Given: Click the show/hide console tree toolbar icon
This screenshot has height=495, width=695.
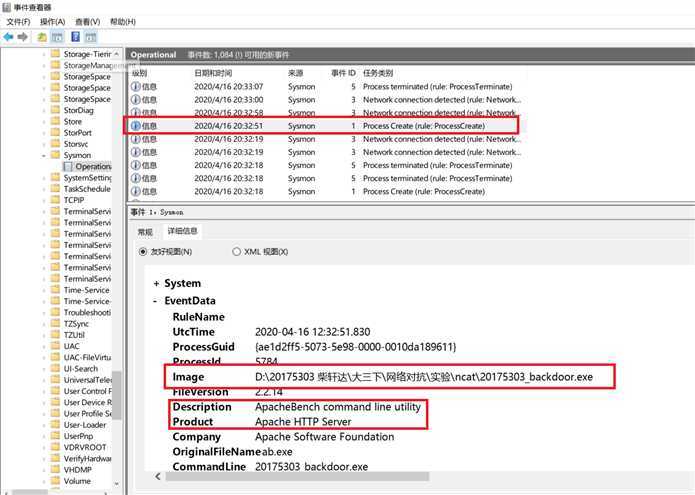Looking at the screenshot, I should (x=57, y=37).
